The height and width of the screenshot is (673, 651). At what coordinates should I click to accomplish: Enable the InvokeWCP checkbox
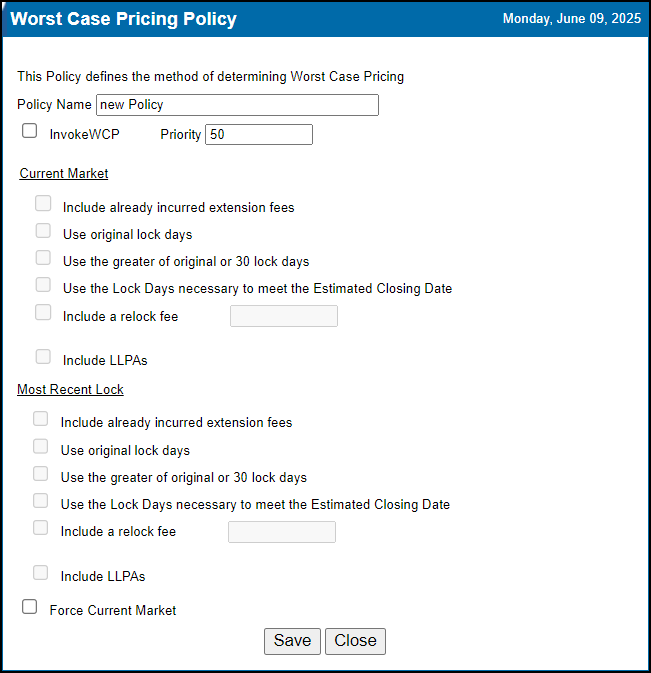click(29, 131)
